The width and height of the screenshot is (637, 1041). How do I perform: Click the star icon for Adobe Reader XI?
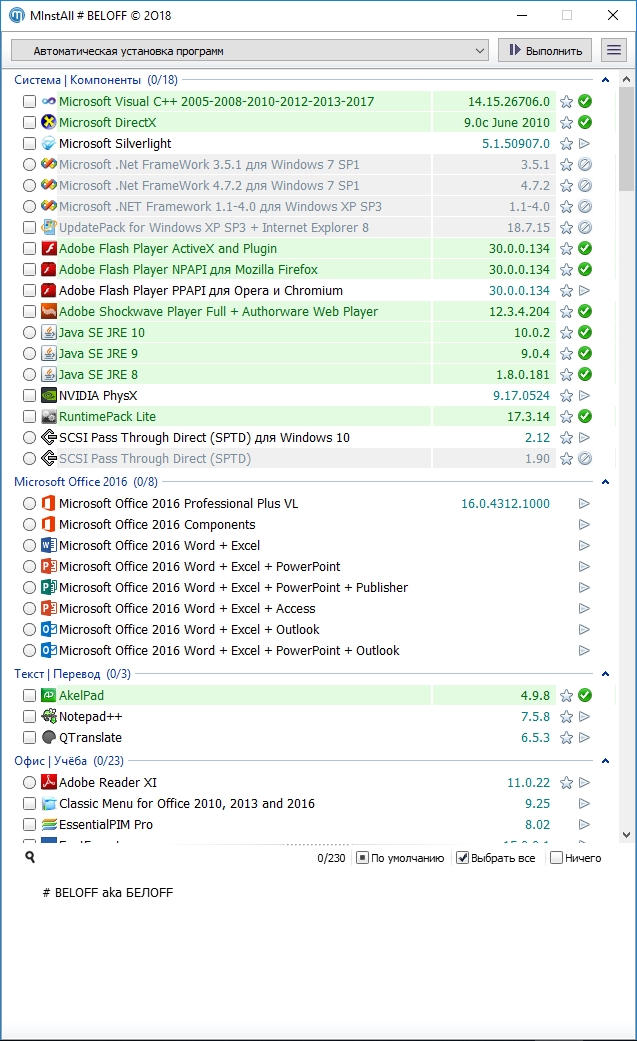coord(566,783)
